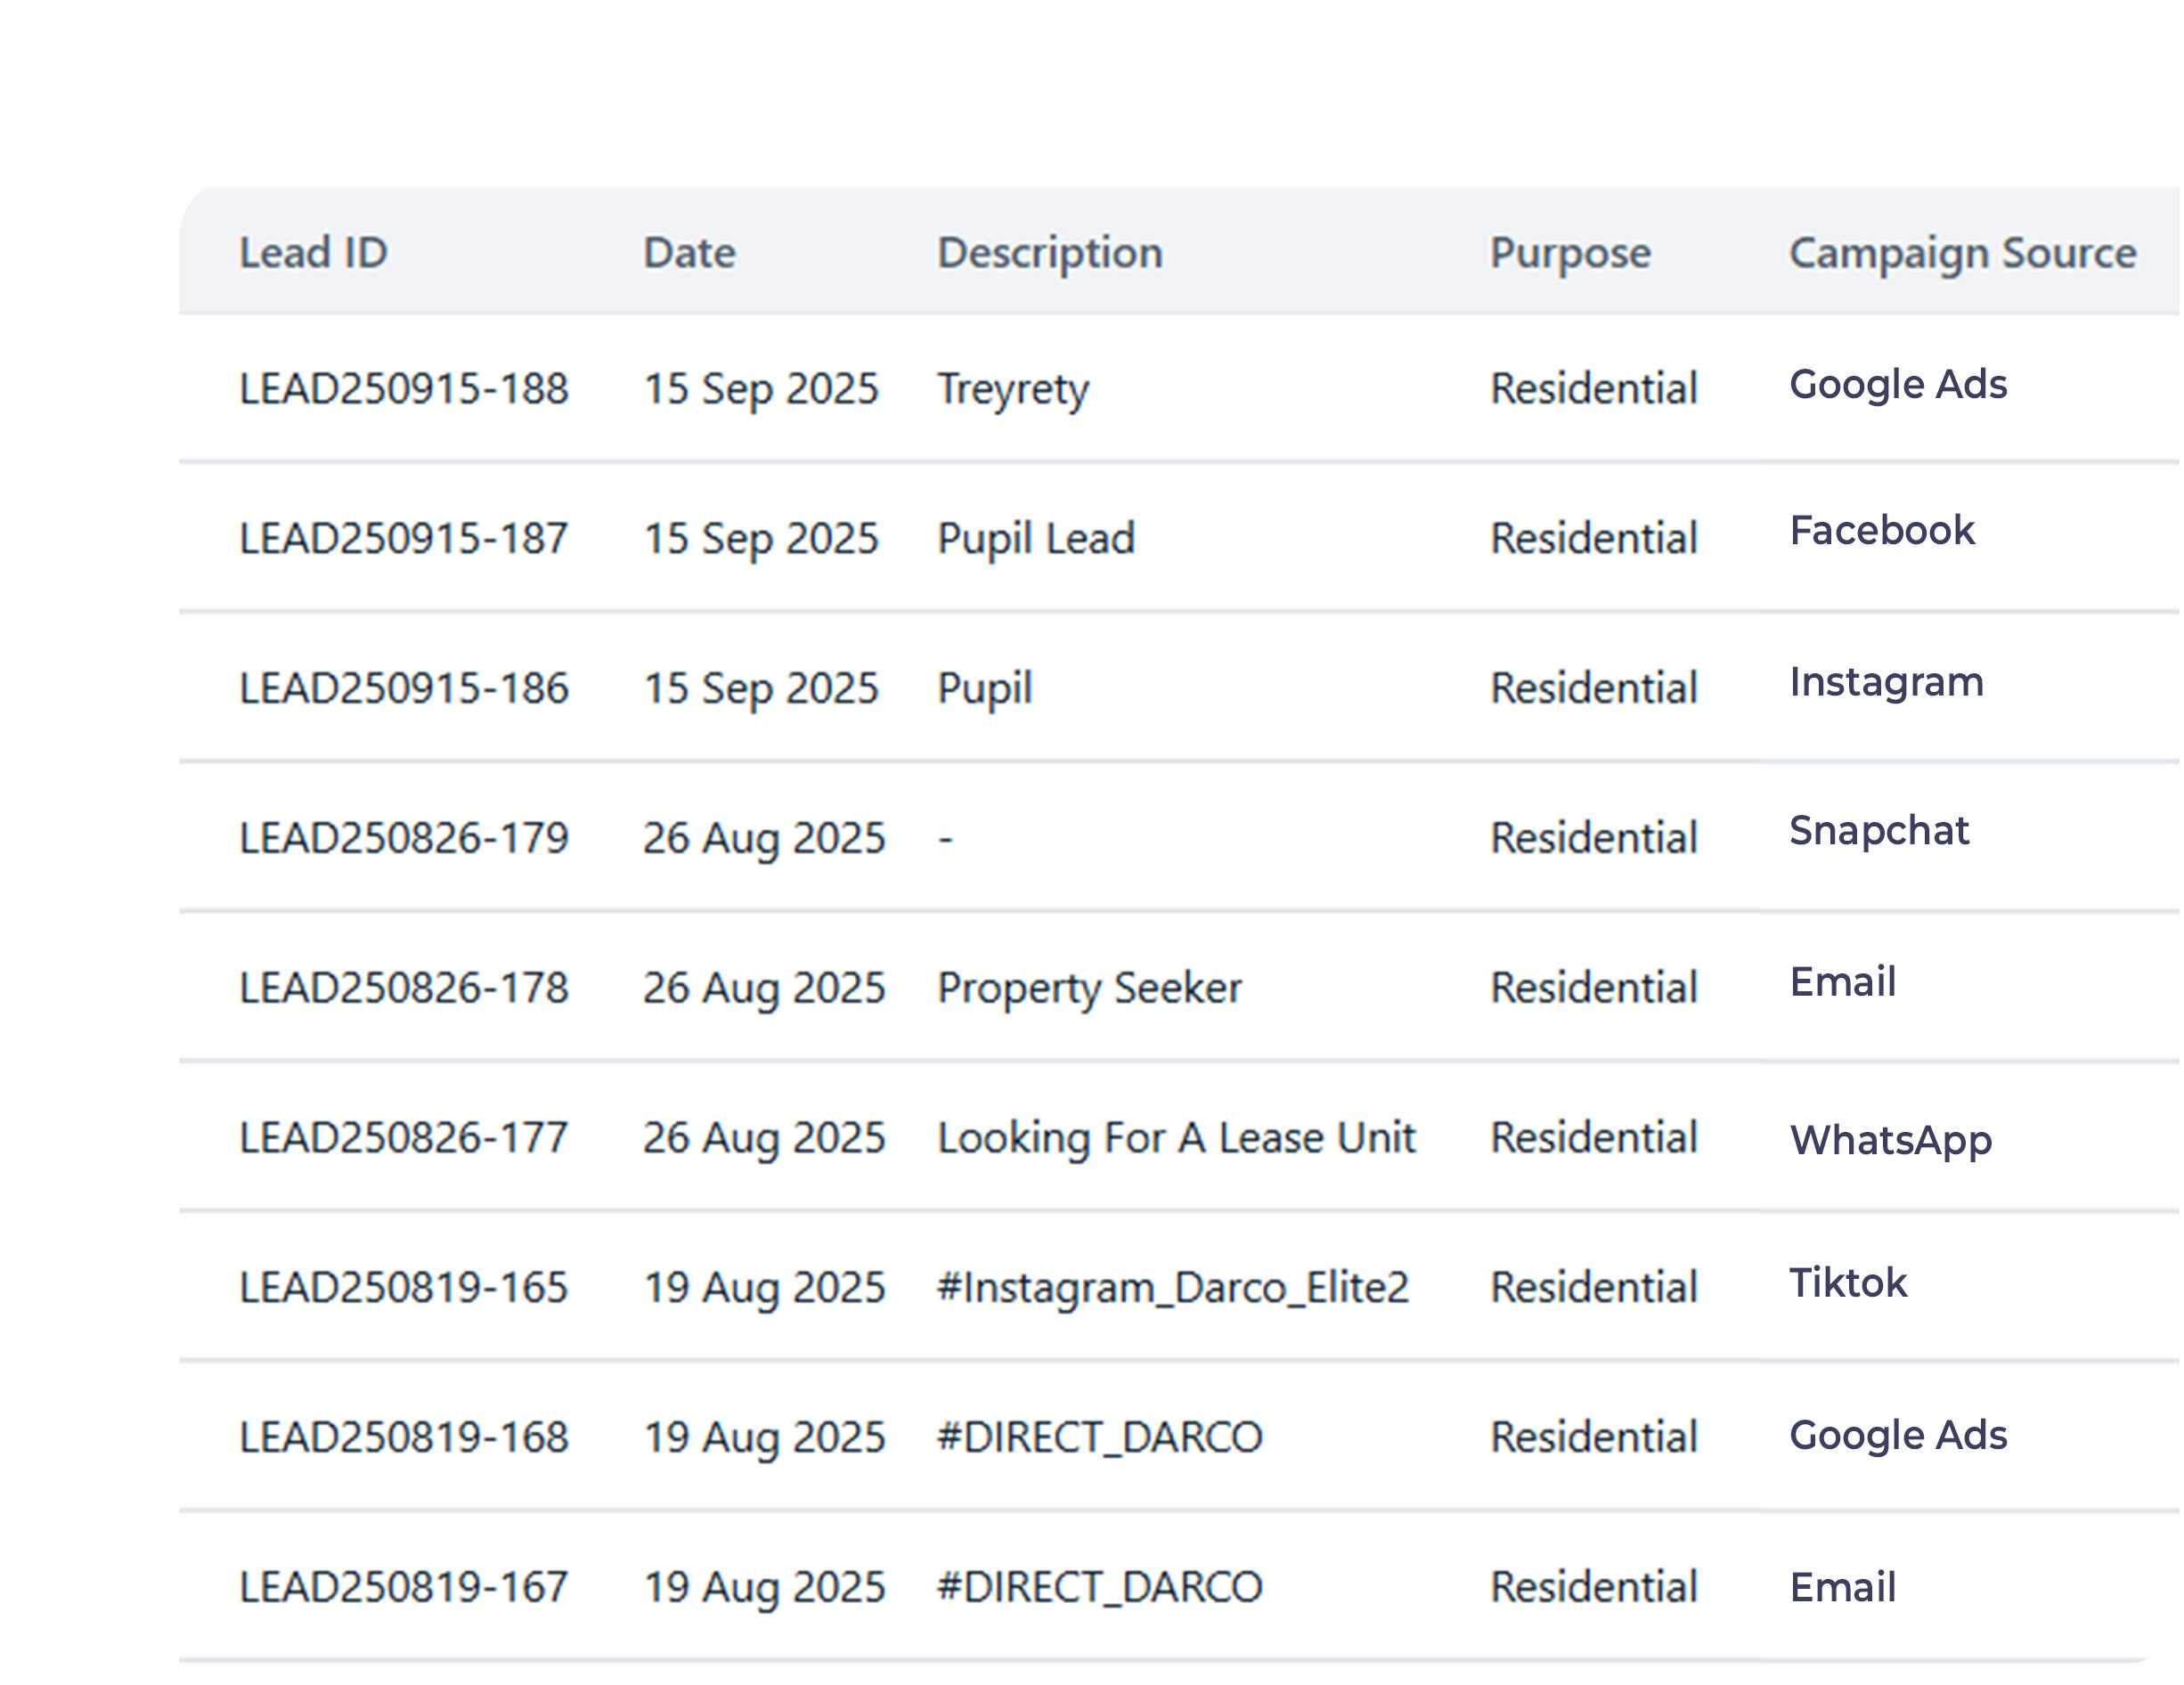This screenshot has height=1685, width=2184.
Task: Click the Property Seeker description
Action: pos(1088,988)
